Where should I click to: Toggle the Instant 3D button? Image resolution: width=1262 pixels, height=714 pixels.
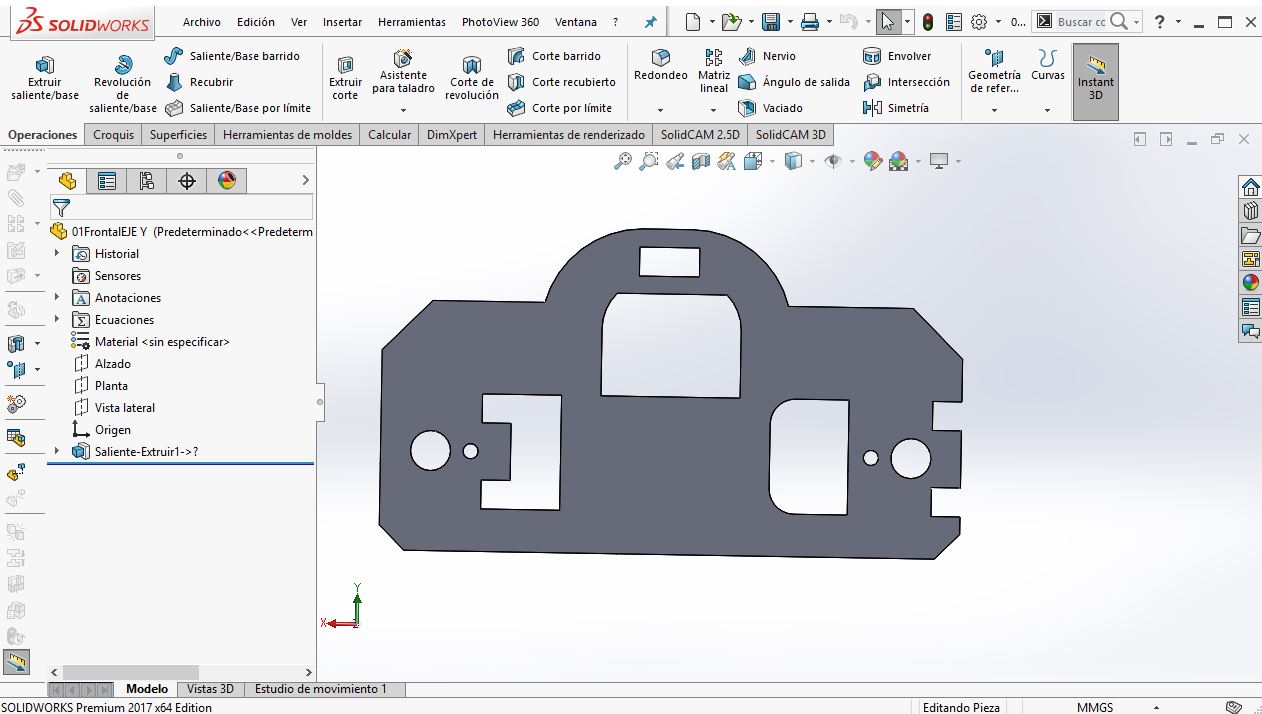pos(1095,80)
